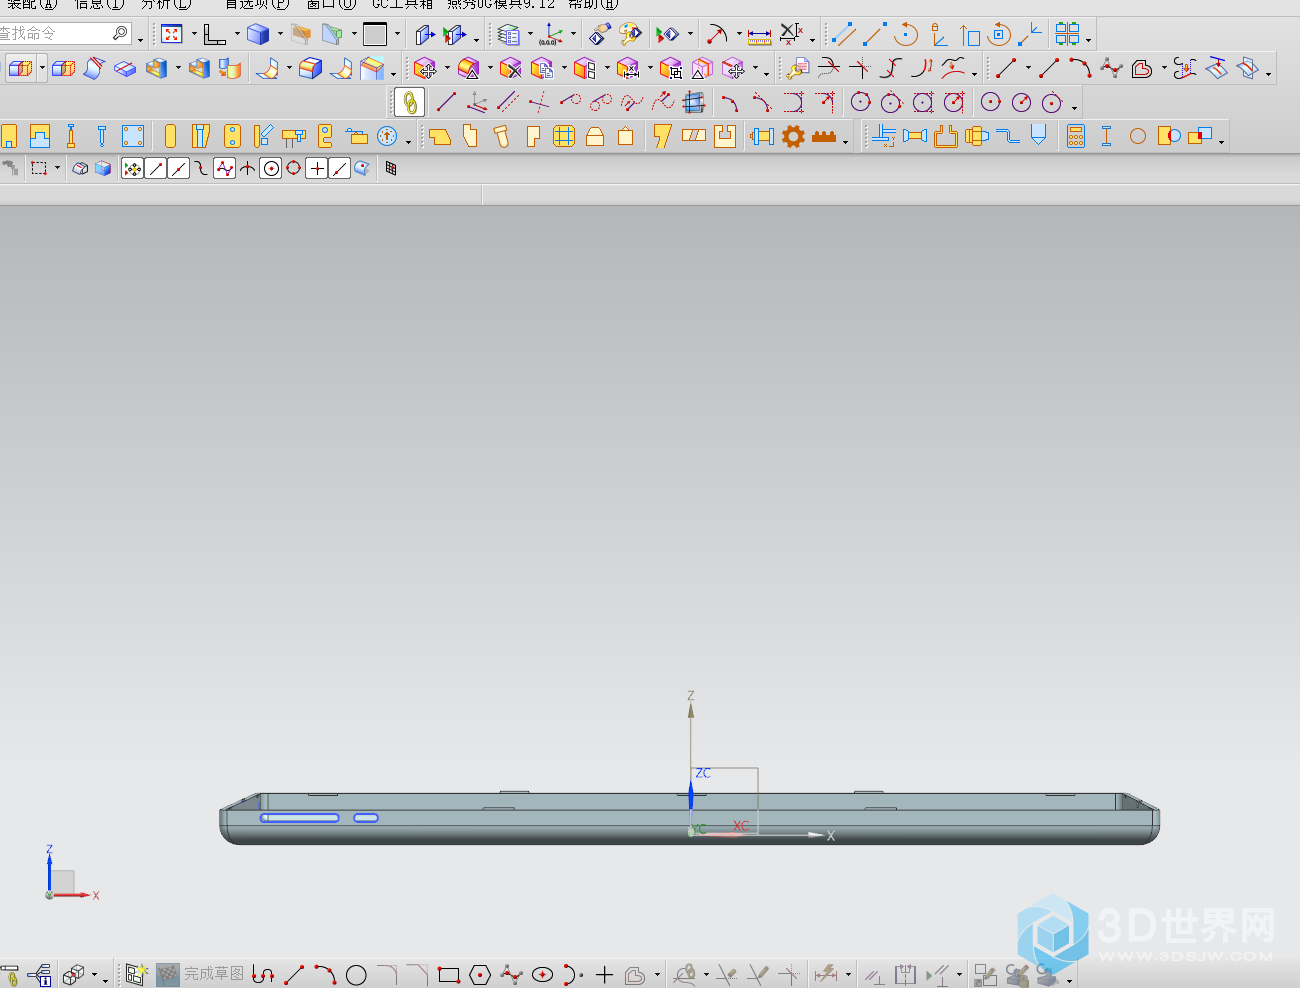Click the Fit view icon
The height and width of the screenshot is (988, 1300).
172,35
